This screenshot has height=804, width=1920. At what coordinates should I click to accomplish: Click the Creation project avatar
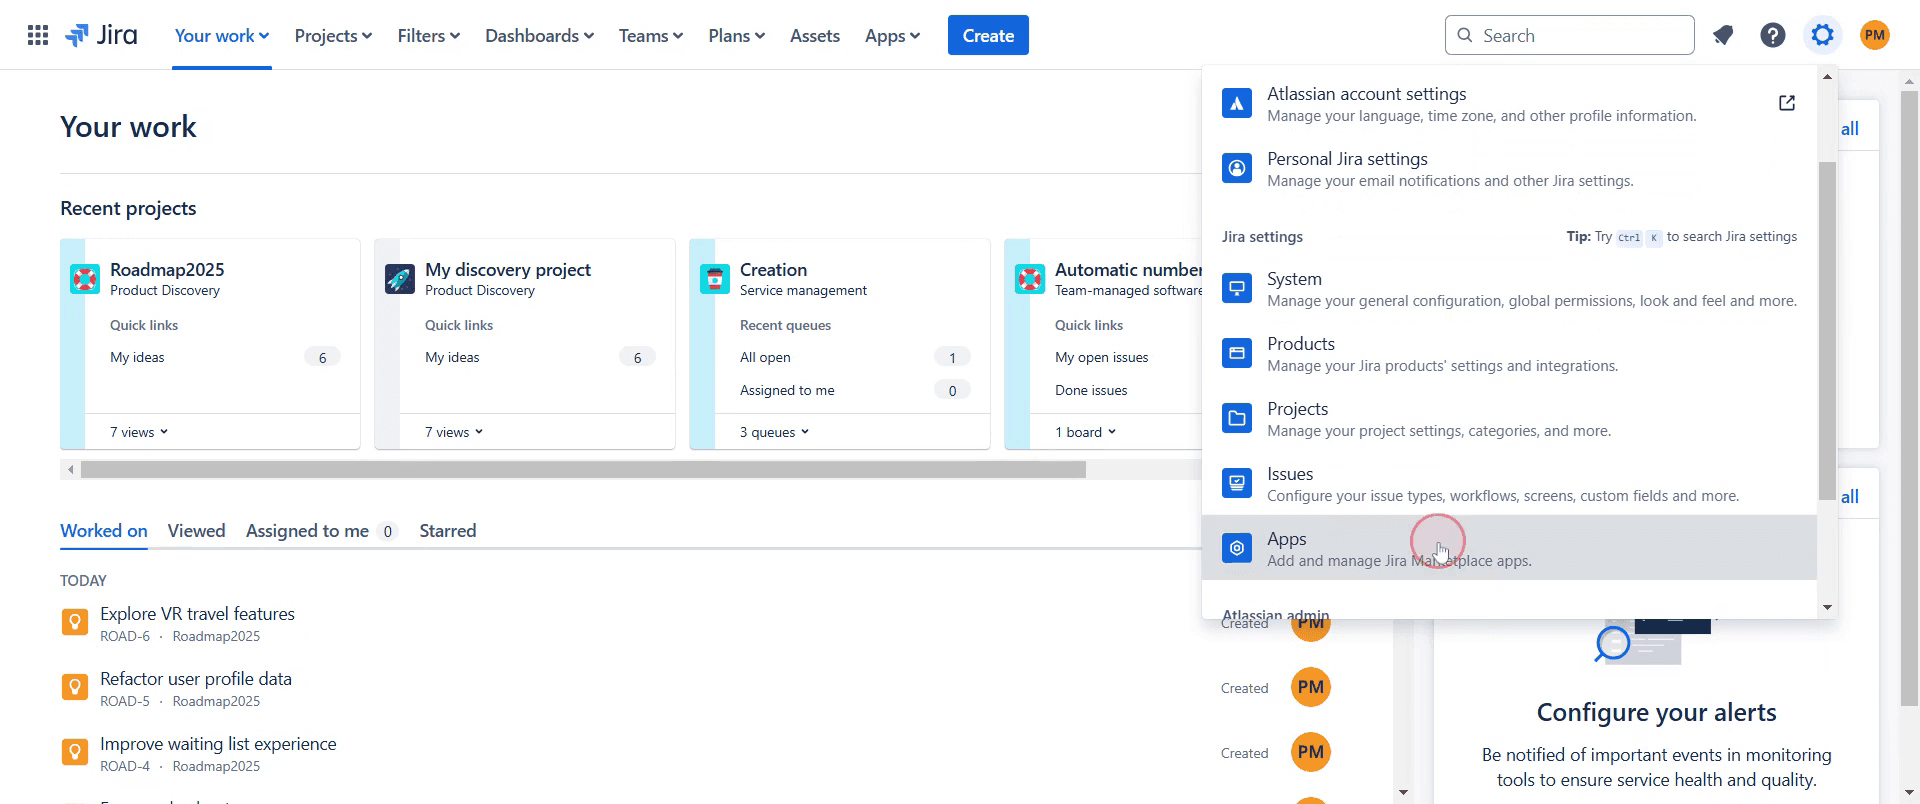click(715, 279)
